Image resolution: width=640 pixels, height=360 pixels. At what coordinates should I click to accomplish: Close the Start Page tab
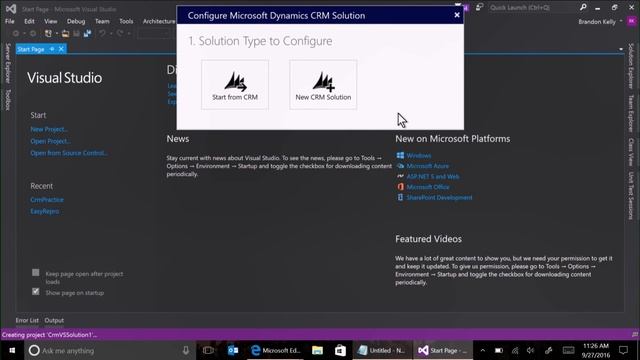pos(61,49)
